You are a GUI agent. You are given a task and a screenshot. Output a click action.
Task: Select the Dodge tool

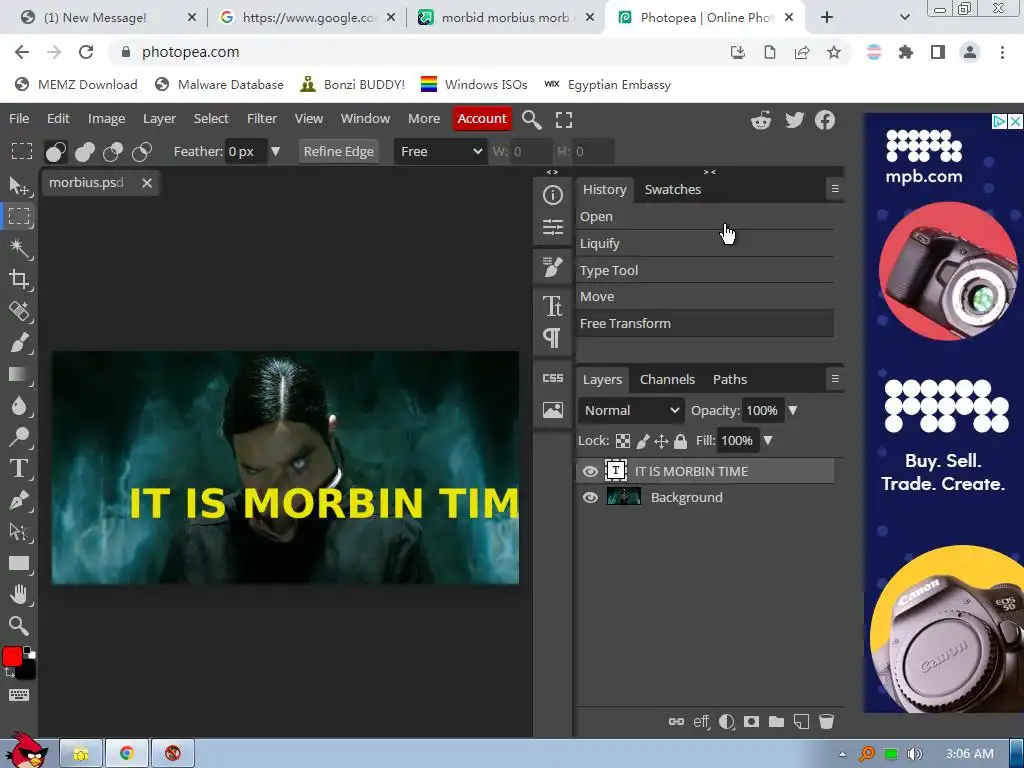(19, 437)
